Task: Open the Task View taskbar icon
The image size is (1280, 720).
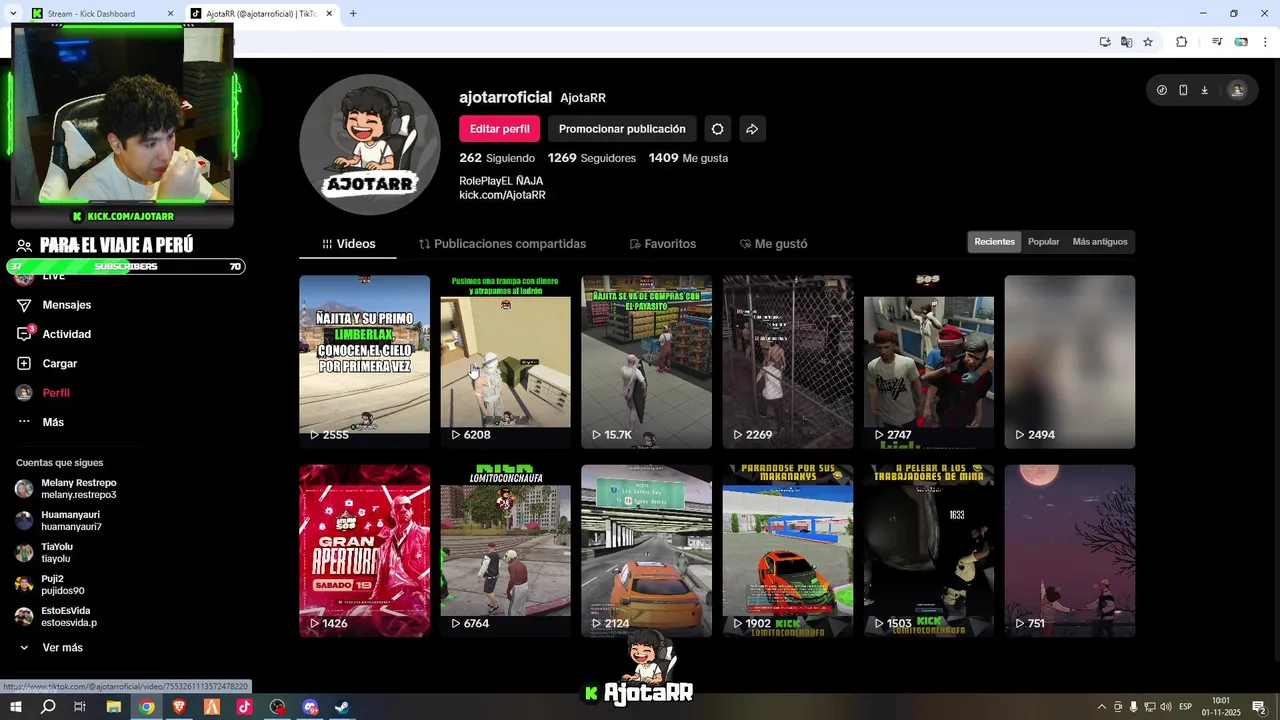Action: (x=80, y=707)
